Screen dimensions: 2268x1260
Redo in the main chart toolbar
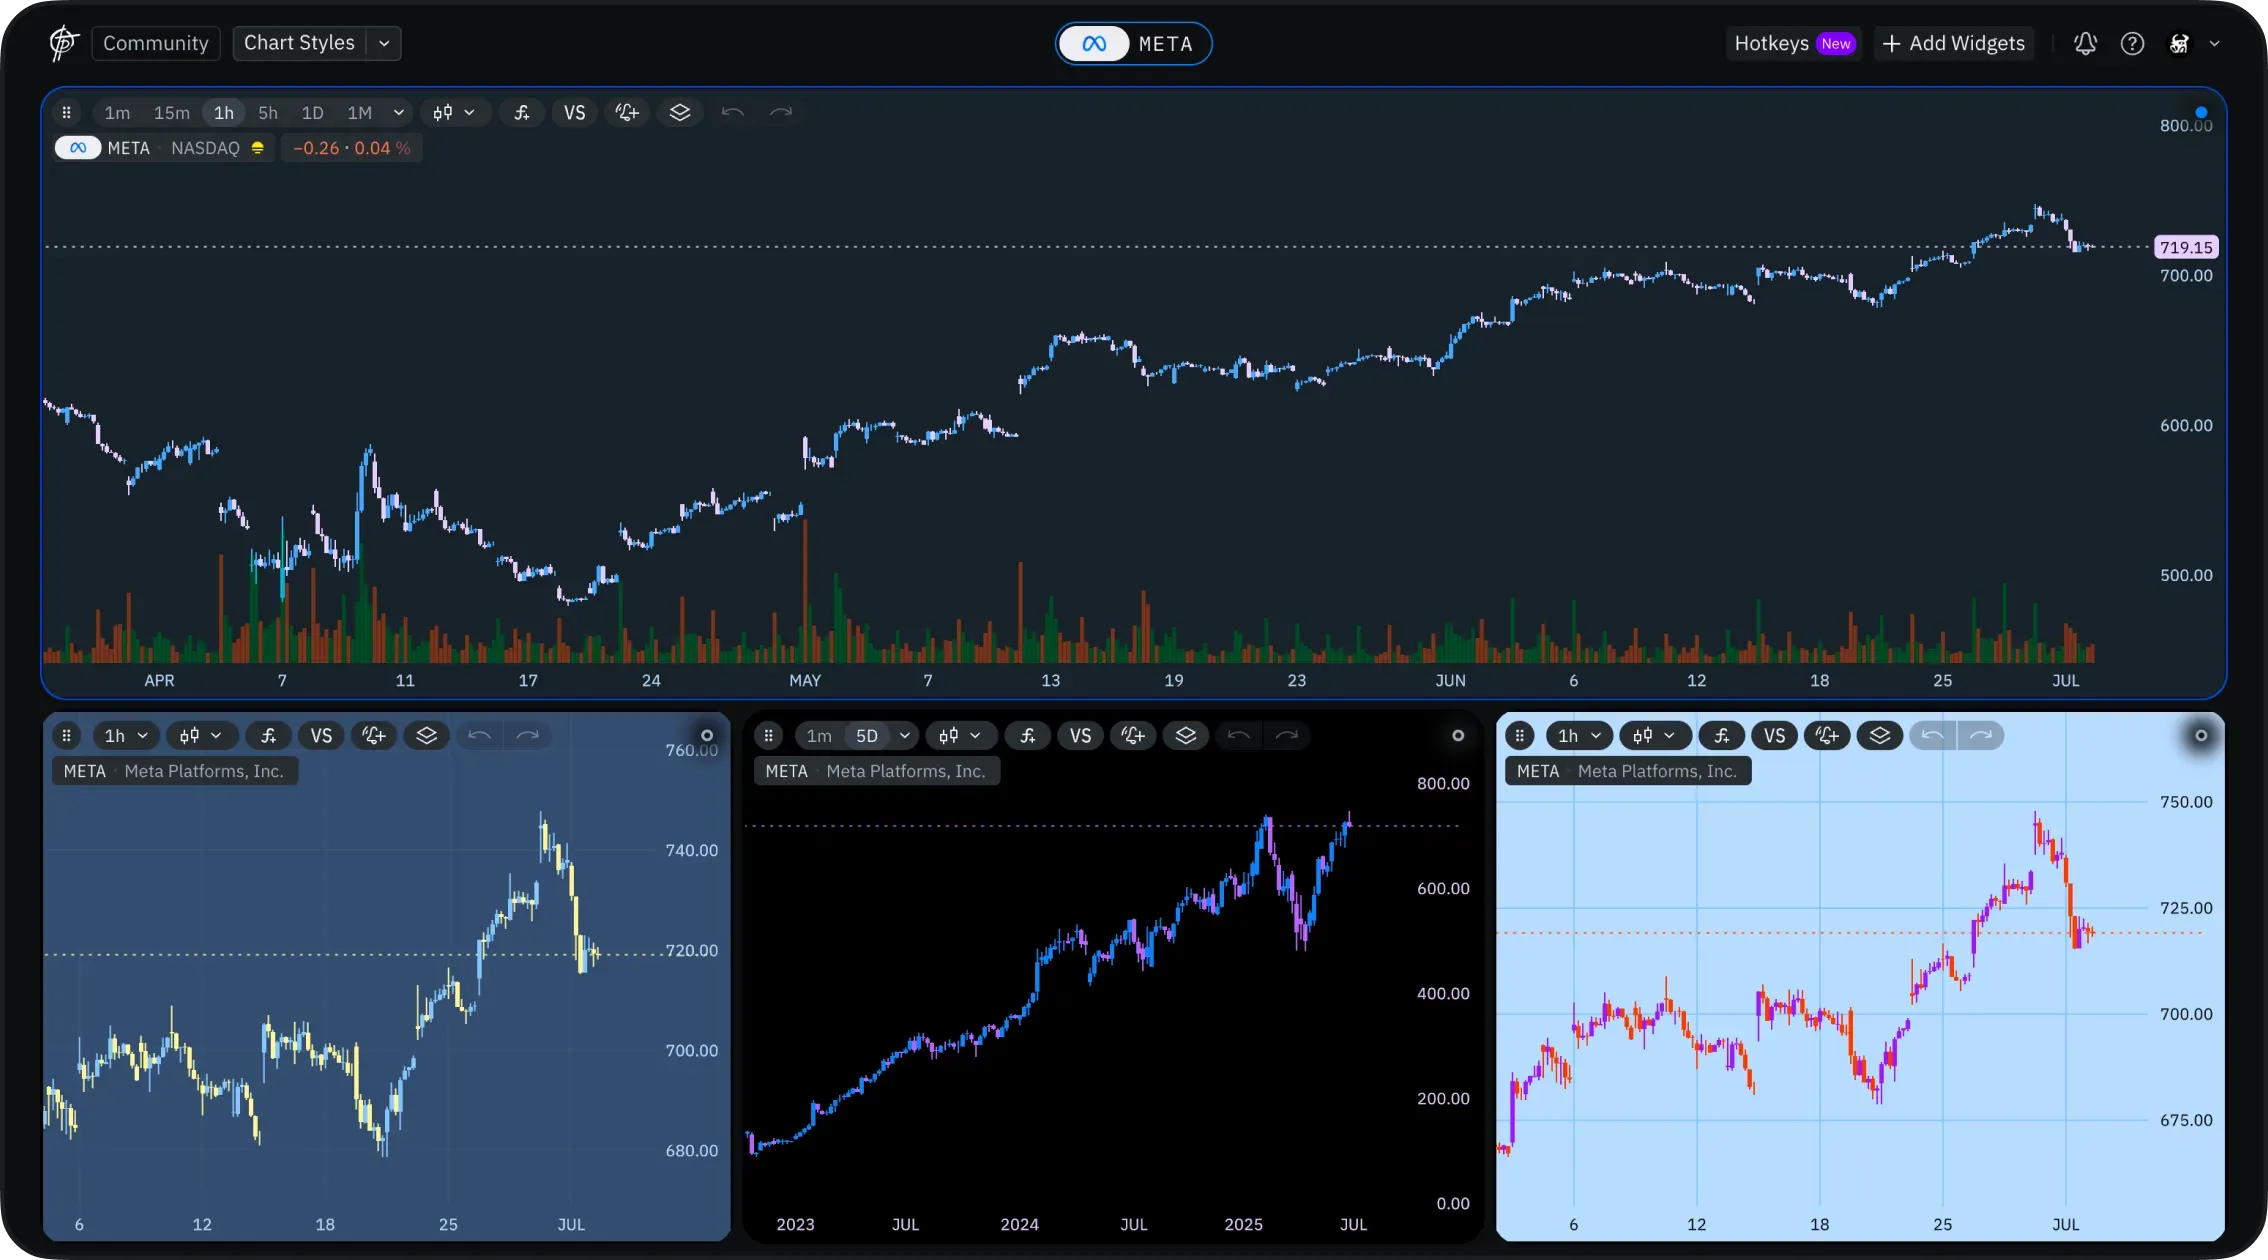[x=781, y=113]
